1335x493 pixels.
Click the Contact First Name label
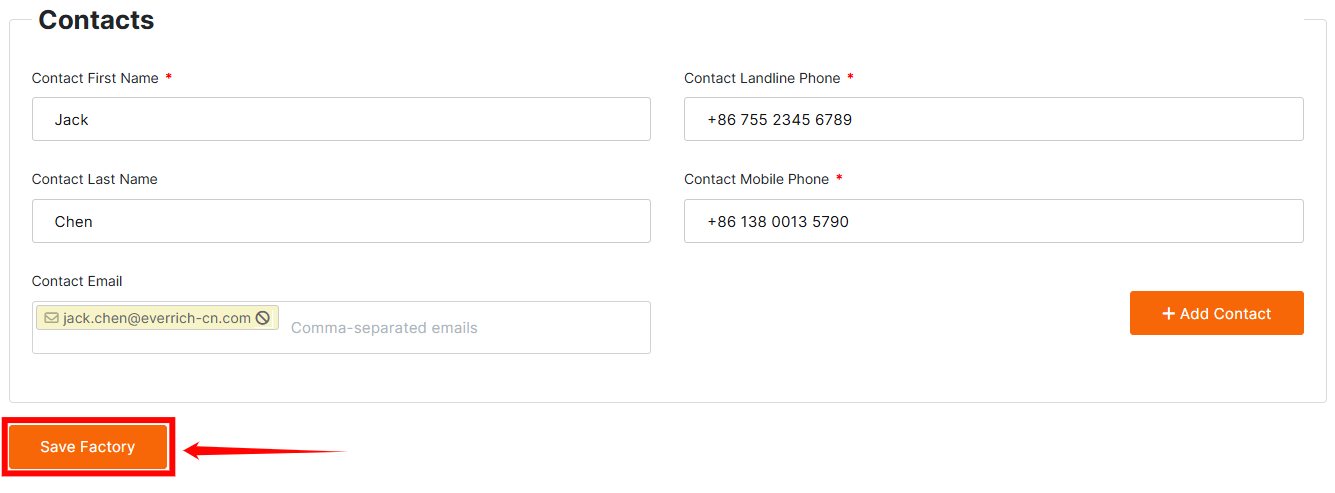coord(95,78)
